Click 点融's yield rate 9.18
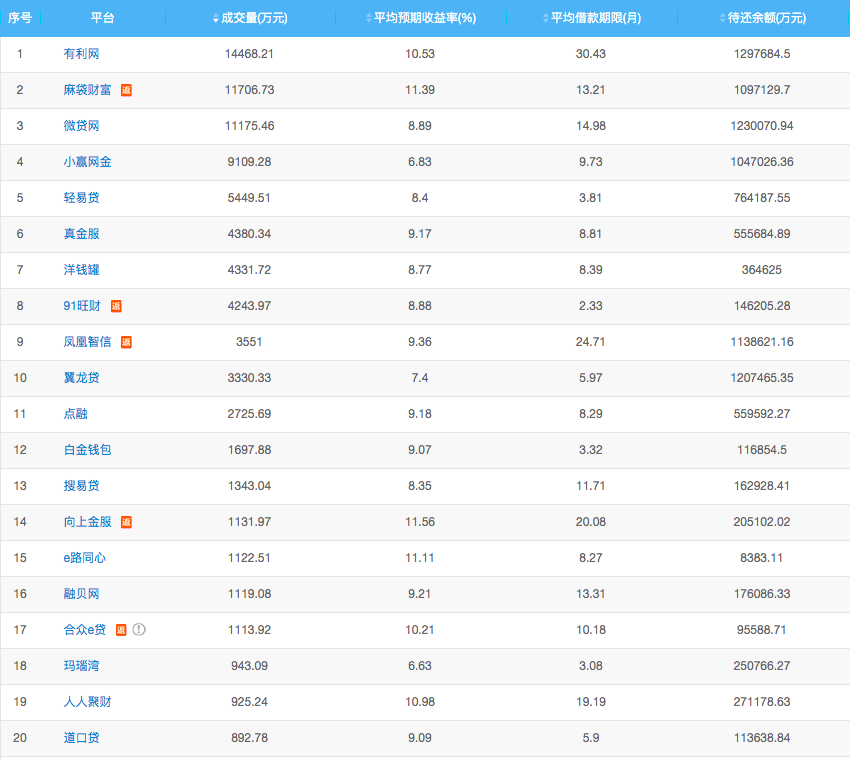 click(x=420, y=414)
